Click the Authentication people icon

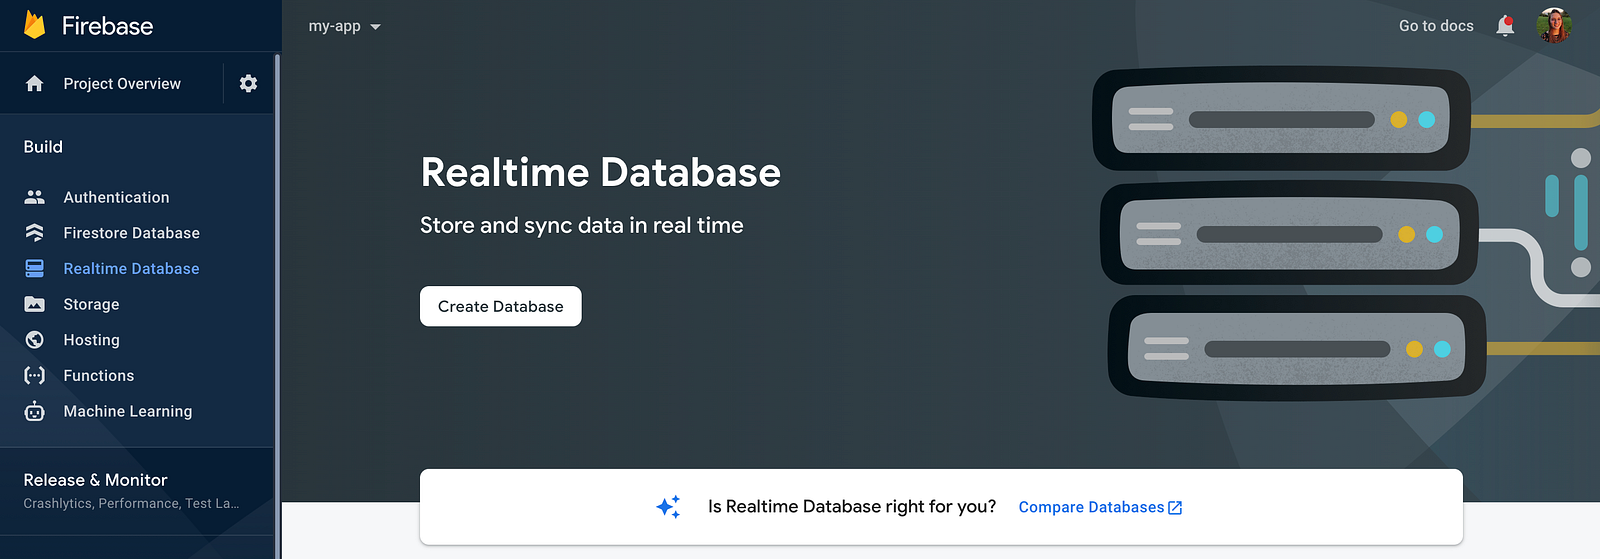pyautogui.click(x=34, y=197)
